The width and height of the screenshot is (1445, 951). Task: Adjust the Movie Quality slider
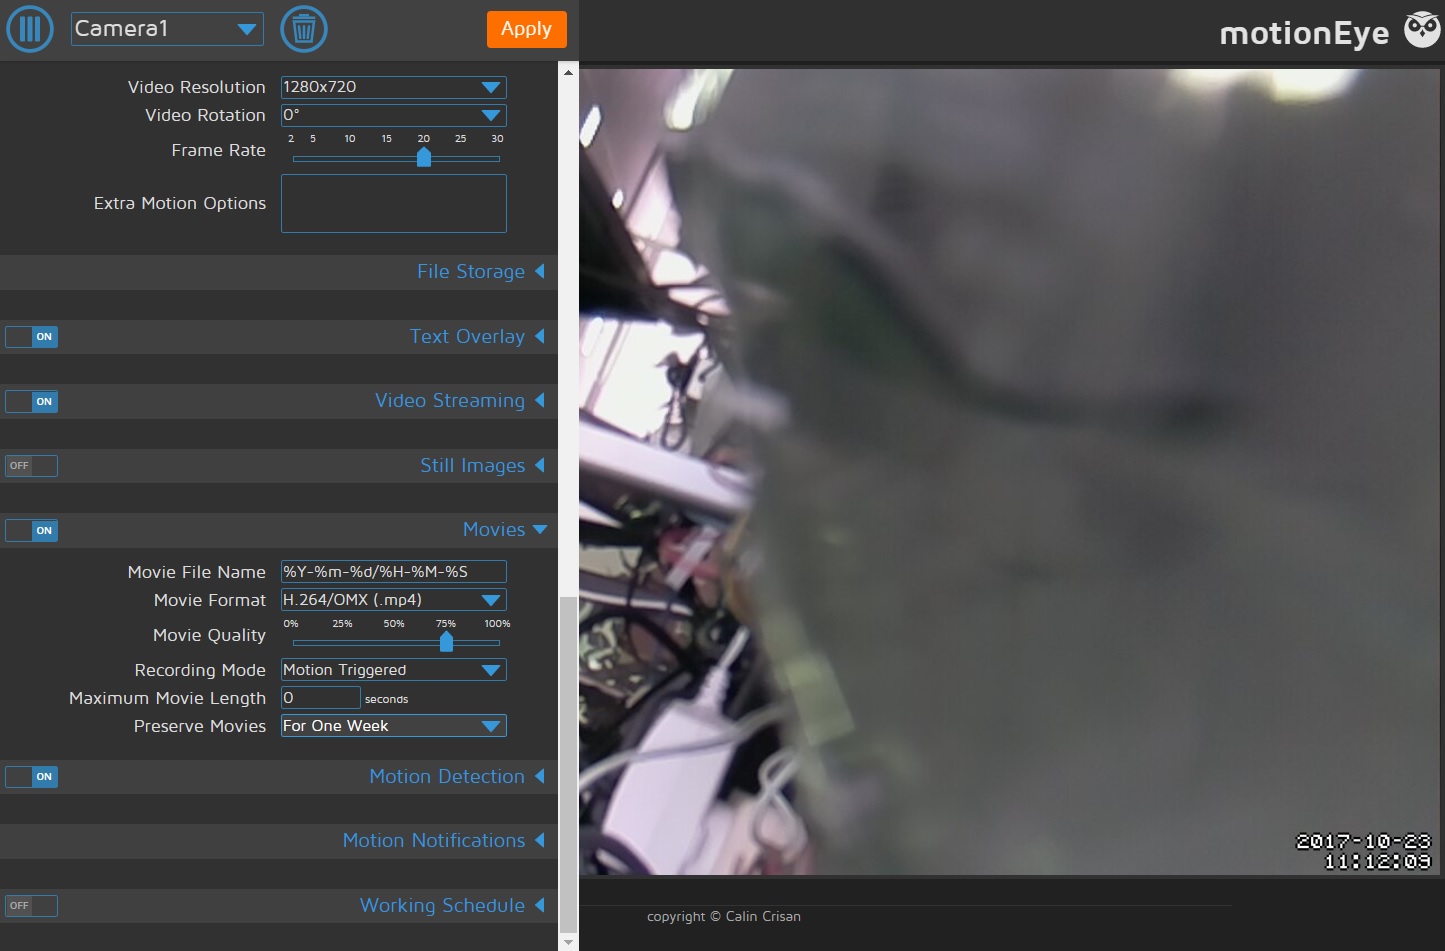[x=446, y=642]
